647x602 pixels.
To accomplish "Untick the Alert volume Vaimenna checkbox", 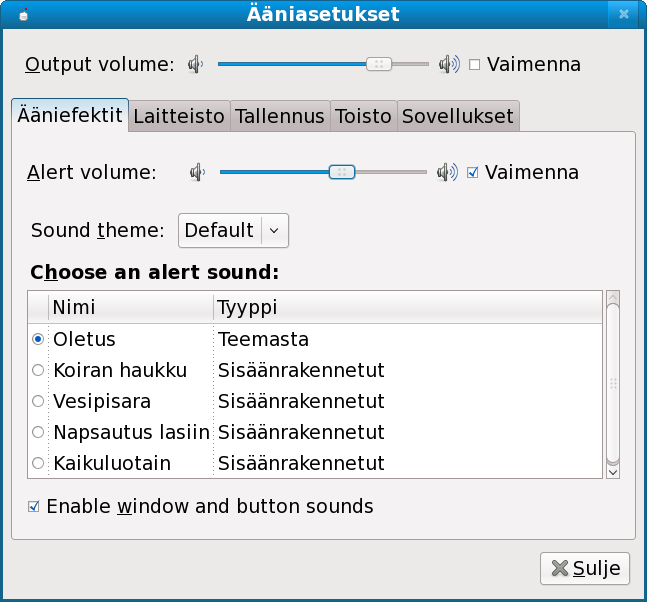I will pos(473,172).
